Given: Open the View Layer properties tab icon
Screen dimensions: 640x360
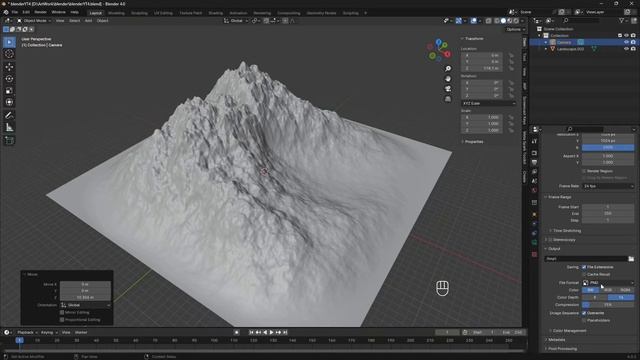Looking at the screenshot, I should tap(534, 172).
